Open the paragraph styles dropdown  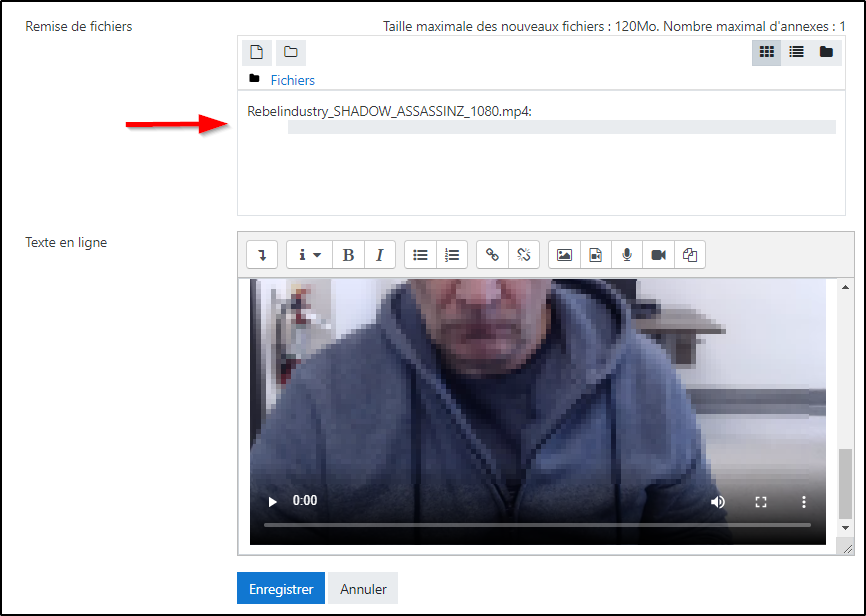[309, 255]
